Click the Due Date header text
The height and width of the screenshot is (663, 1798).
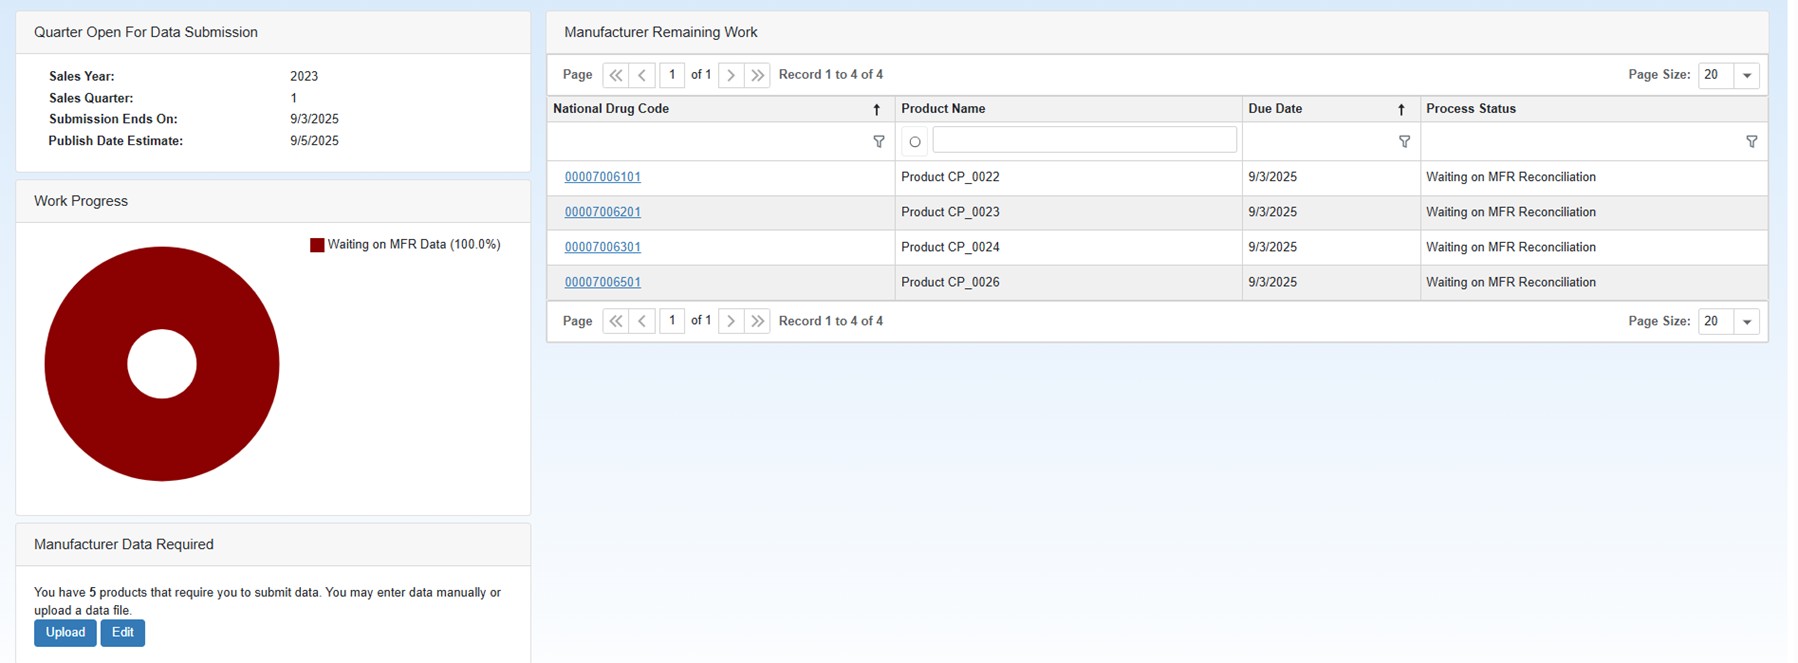click(x=1275, y=109)
